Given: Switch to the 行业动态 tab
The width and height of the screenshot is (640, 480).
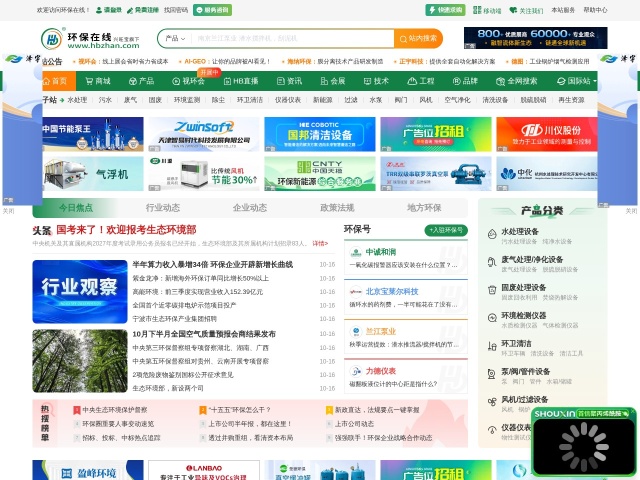Looking at the screenshot, I should click(163, 208).
